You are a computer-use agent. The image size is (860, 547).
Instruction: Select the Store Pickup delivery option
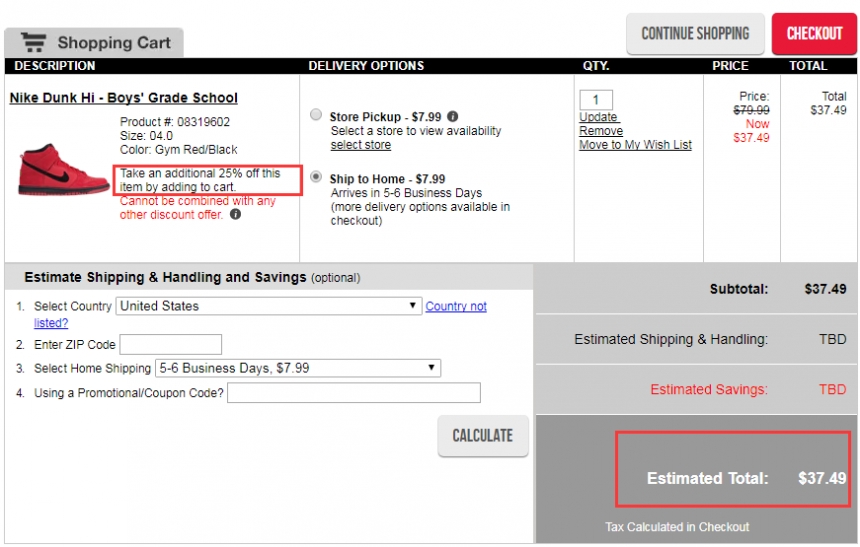(x=316, y=115)
